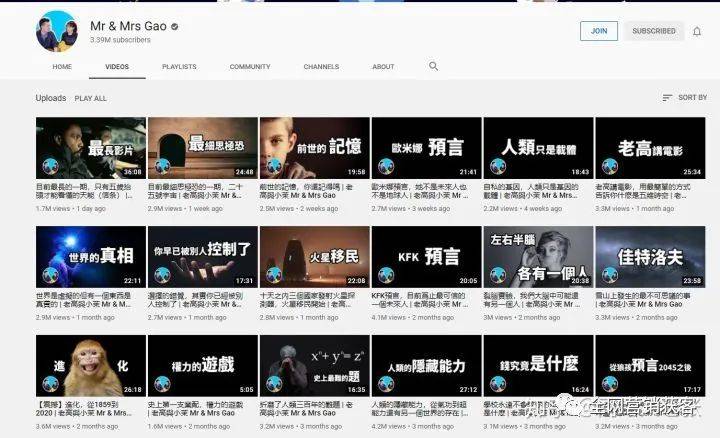Switch to the HOME tab
The width and height of the screenshot is (720, 438).
[62, 67]
